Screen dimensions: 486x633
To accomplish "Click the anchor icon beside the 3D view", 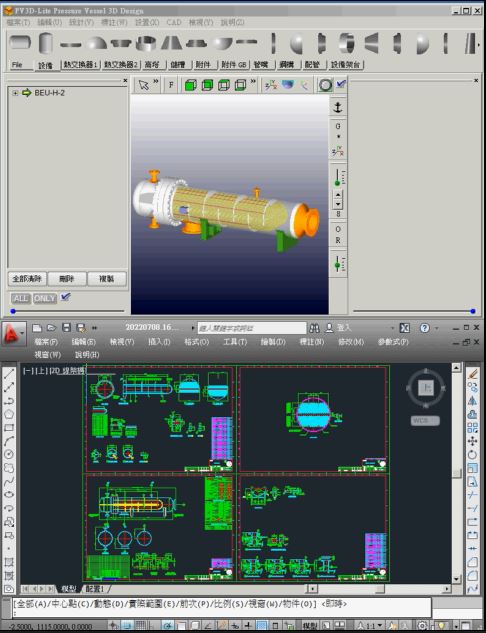I will 337,107.
